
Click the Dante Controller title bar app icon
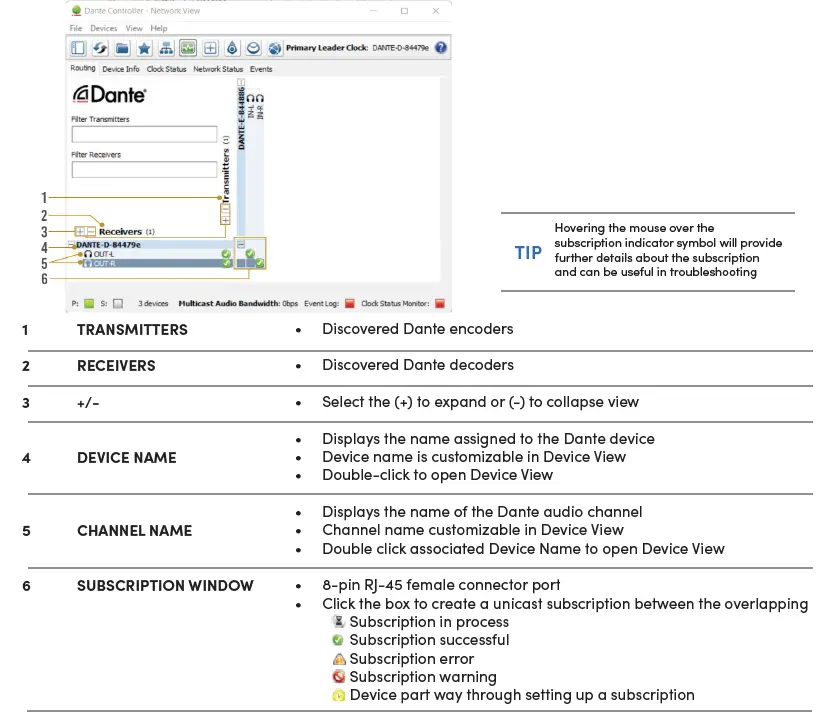(x=76, y=11)
